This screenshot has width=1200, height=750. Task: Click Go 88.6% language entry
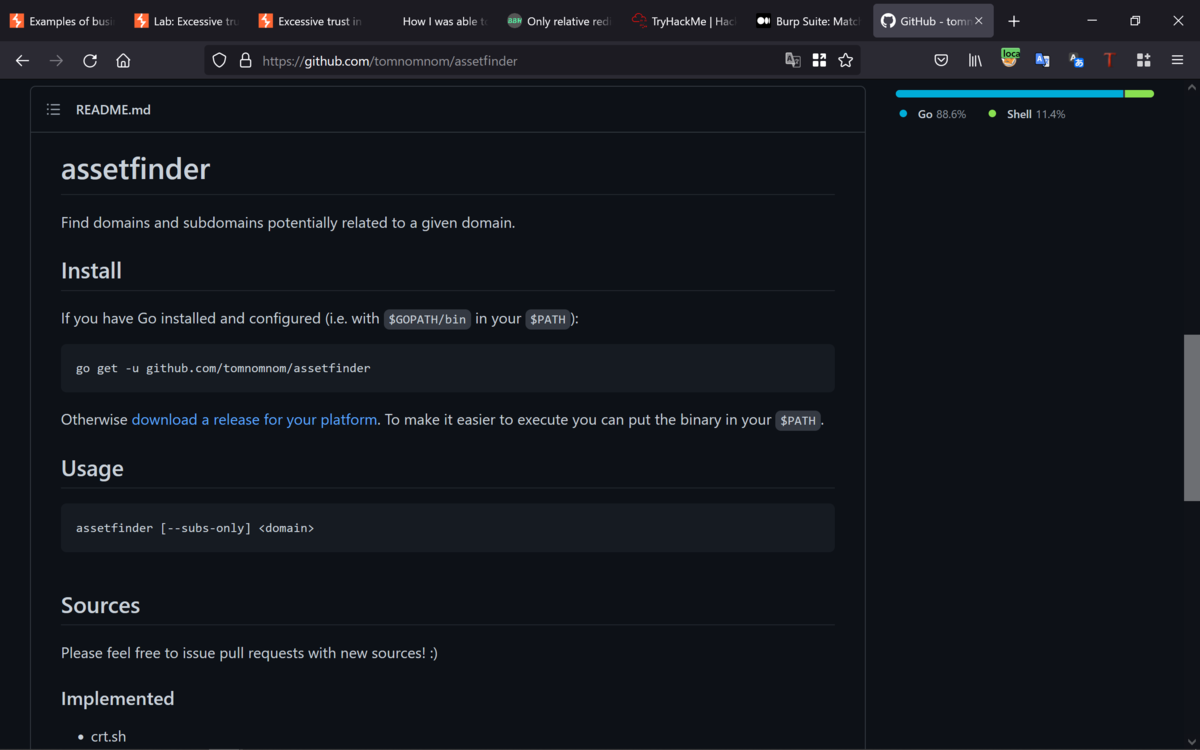coord(932,114)
